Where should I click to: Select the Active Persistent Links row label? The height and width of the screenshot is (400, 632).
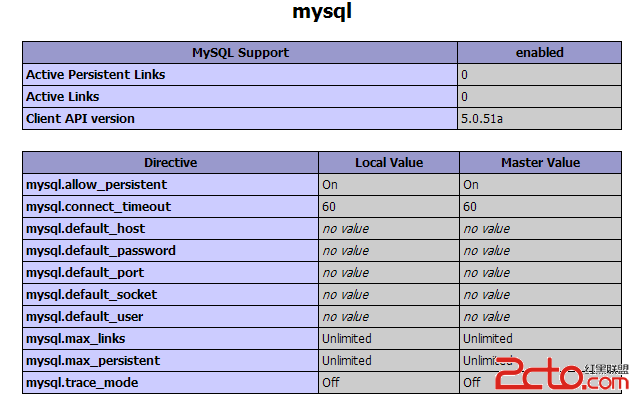click(96, 75)
